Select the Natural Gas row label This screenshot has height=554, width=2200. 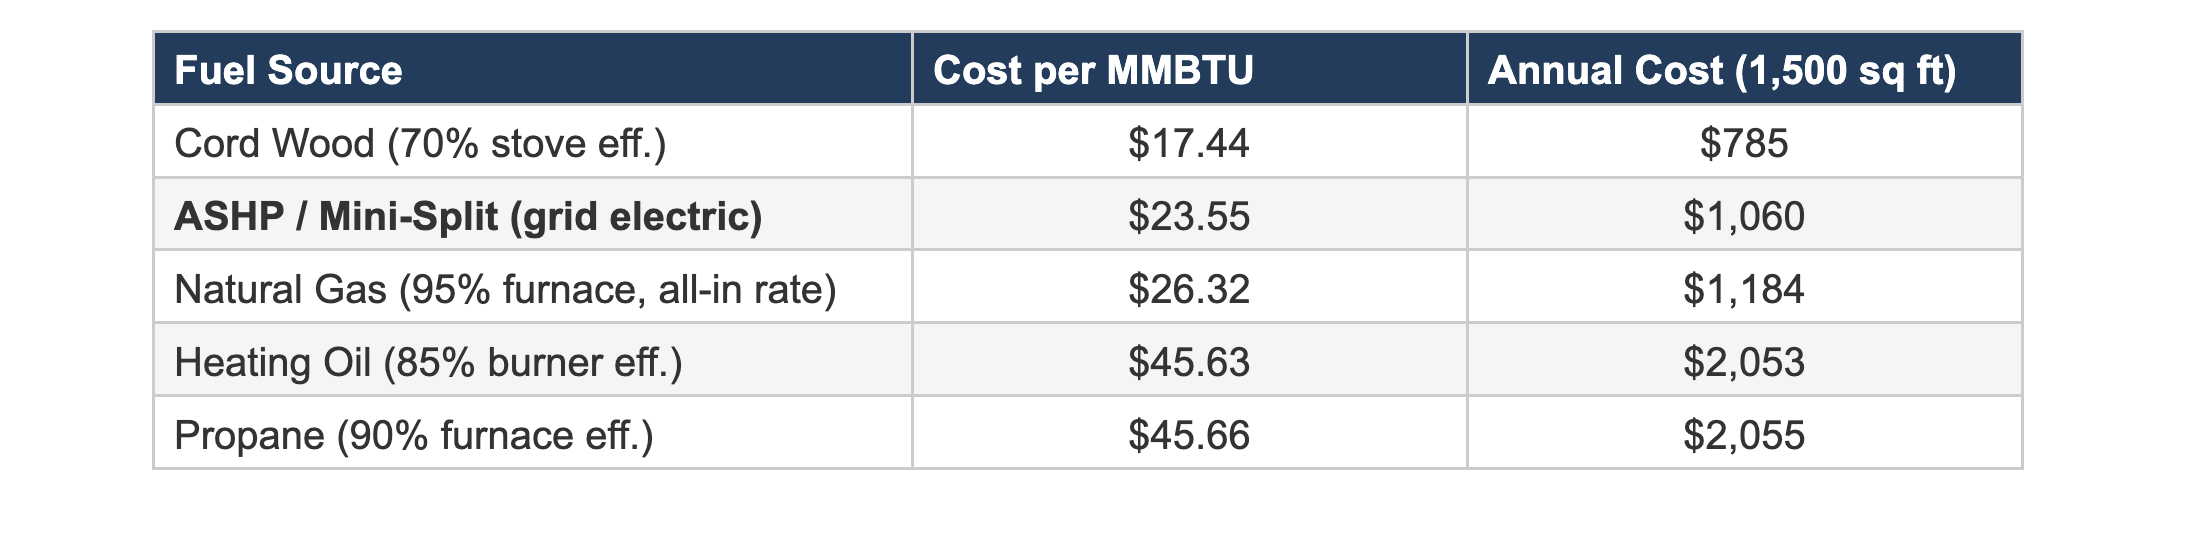point(505,289)
